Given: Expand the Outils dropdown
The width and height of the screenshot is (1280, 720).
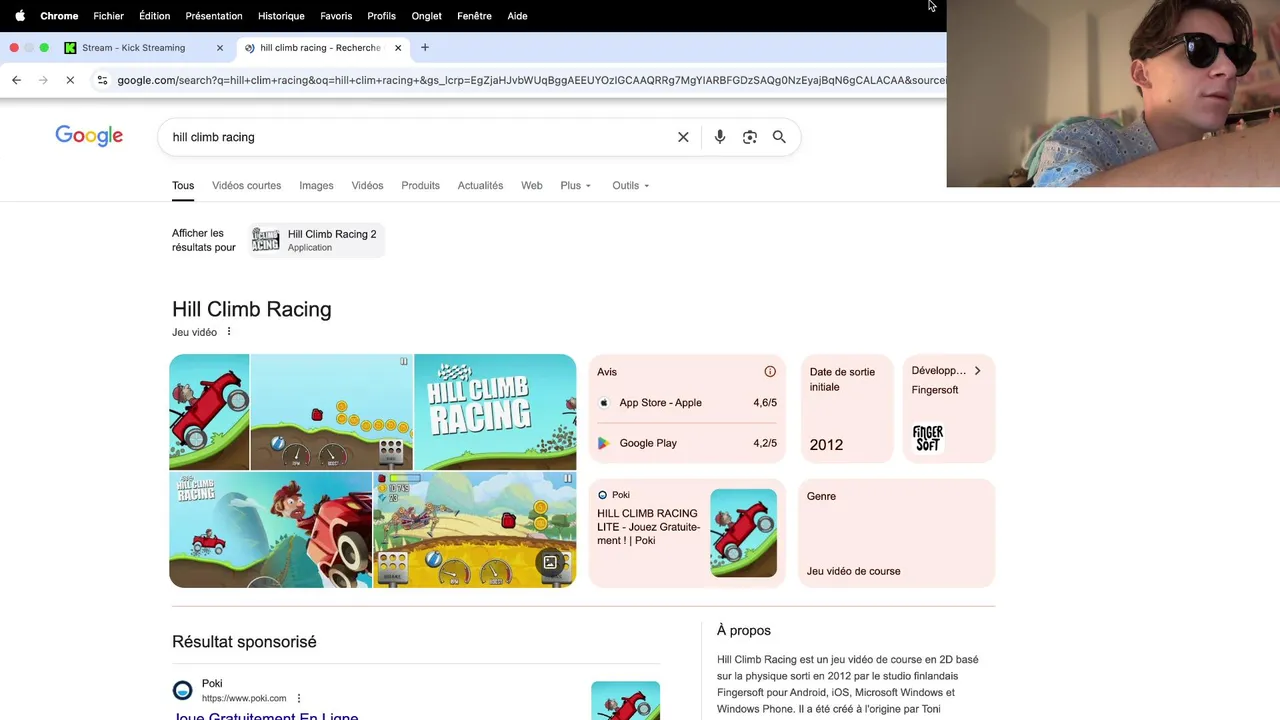Looking at the screenshot, I should tap(631, 186).
